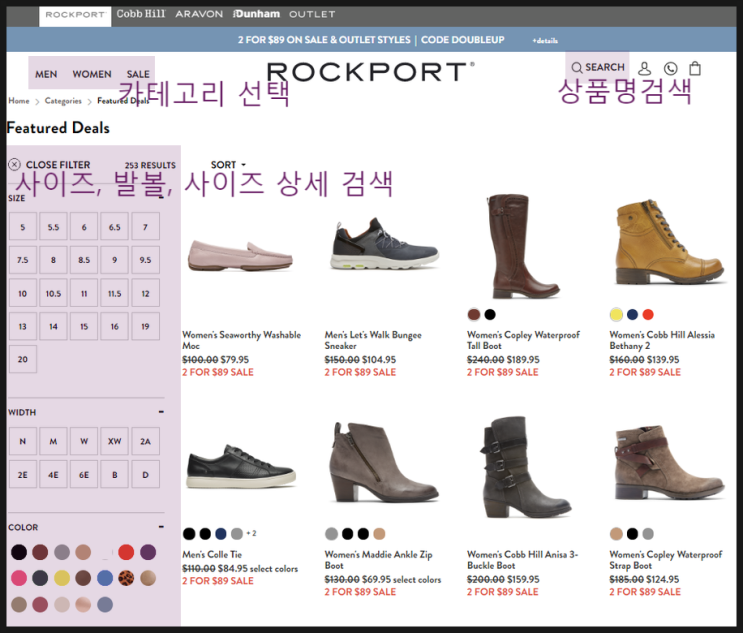This screenshot has height=633, width=743.
Task: Click Close Filter label
Action: coord(58,165)
